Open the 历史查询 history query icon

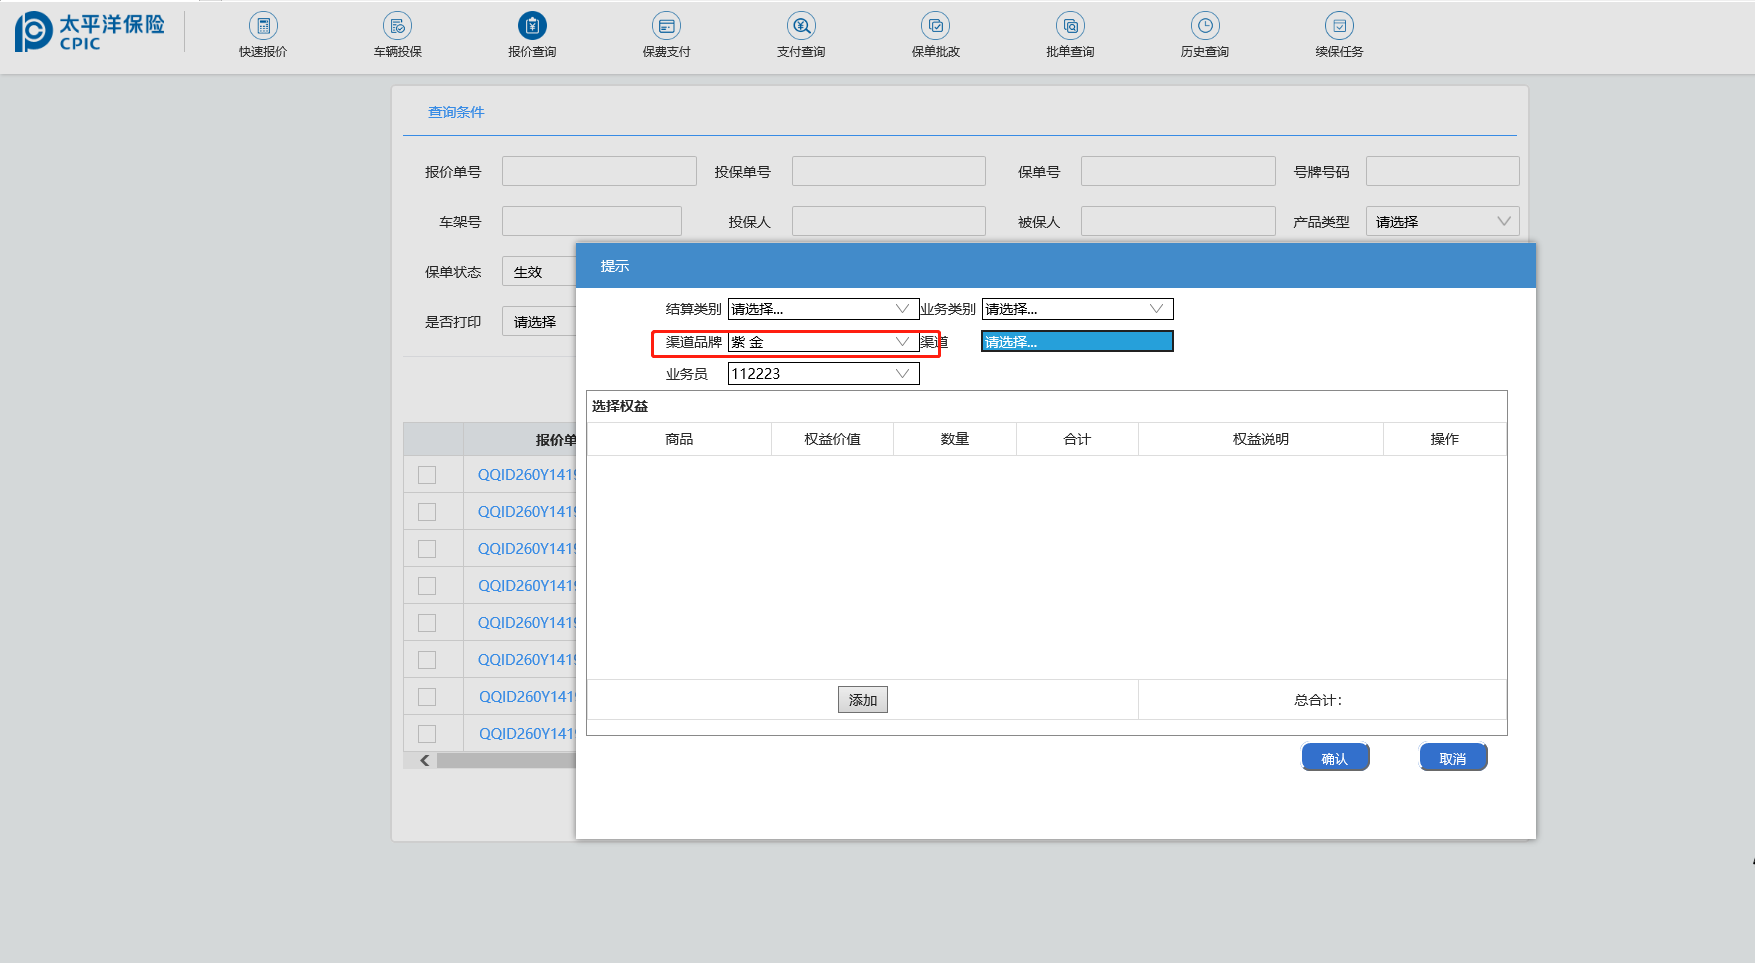coord(1204,27)
